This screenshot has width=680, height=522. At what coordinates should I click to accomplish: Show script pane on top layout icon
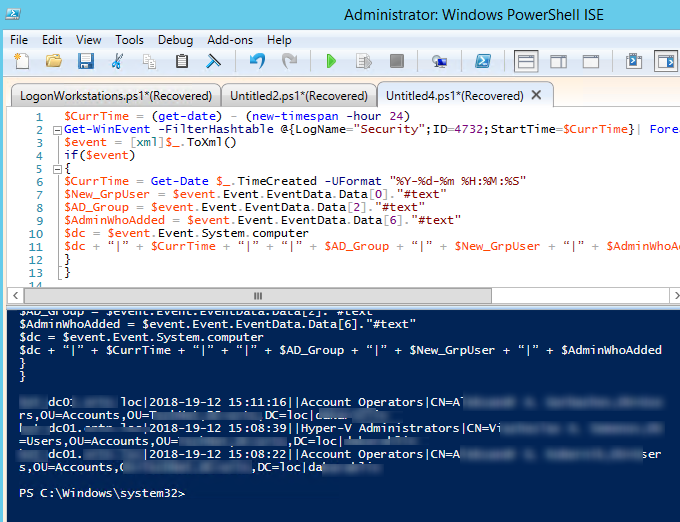[x=526, y=61]
